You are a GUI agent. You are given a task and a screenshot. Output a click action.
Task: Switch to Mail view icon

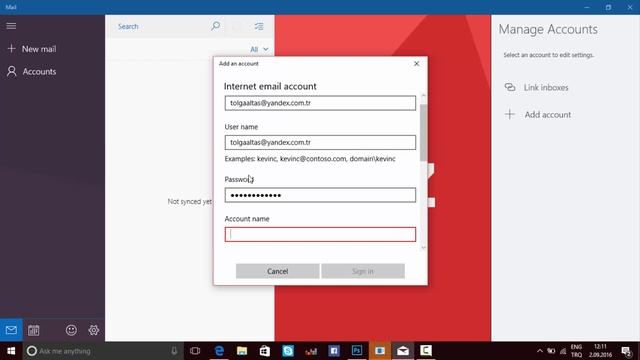click(x=11, y=330)
